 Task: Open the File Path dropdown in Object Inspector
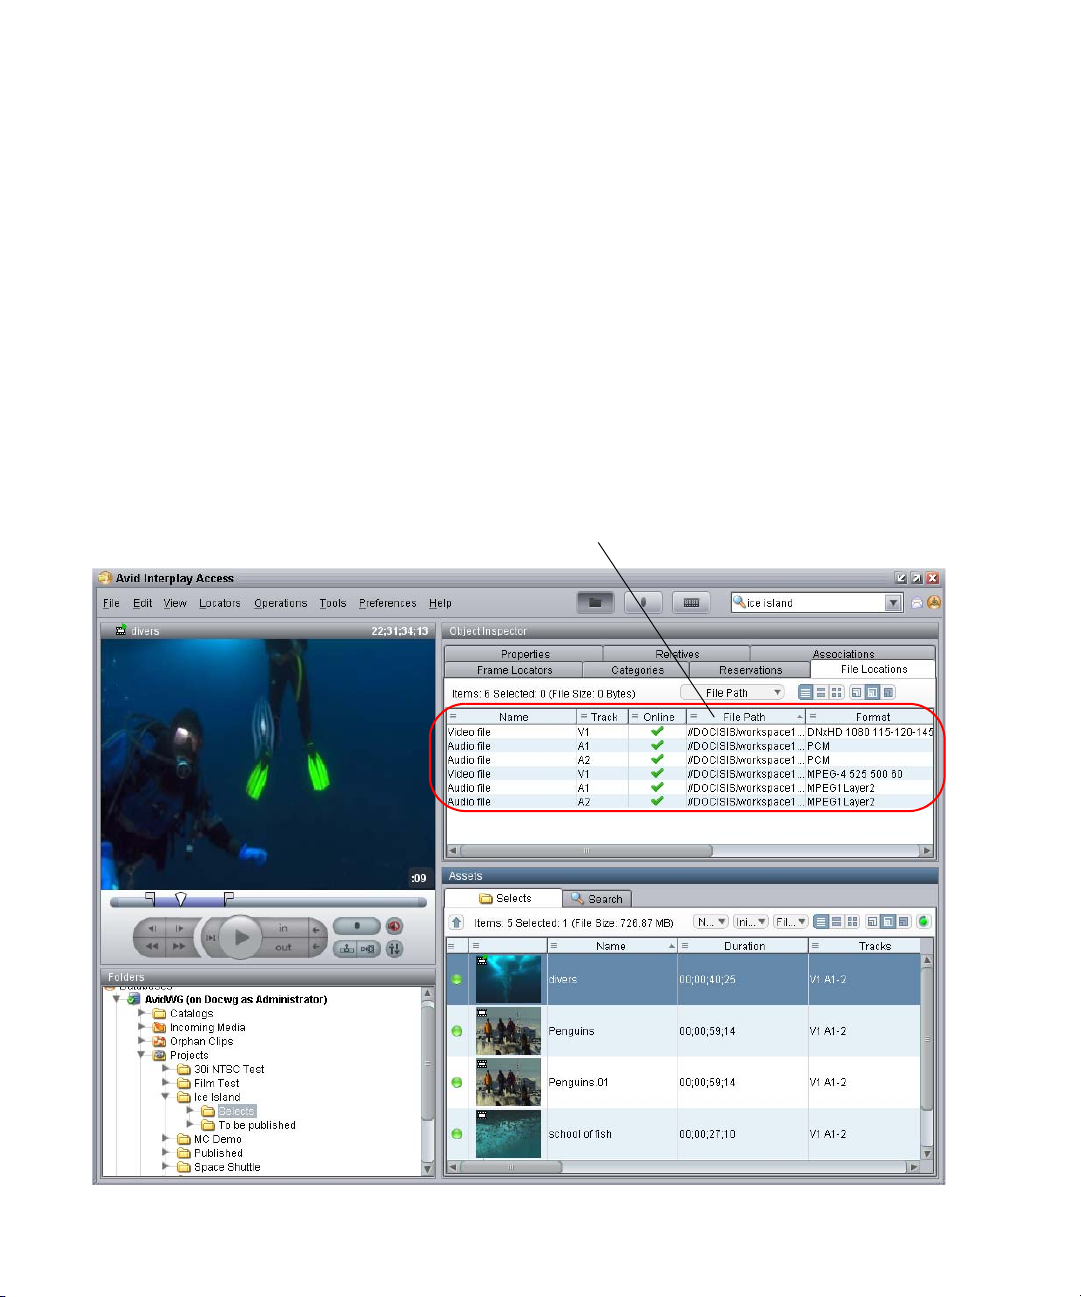tap(733, 693)
